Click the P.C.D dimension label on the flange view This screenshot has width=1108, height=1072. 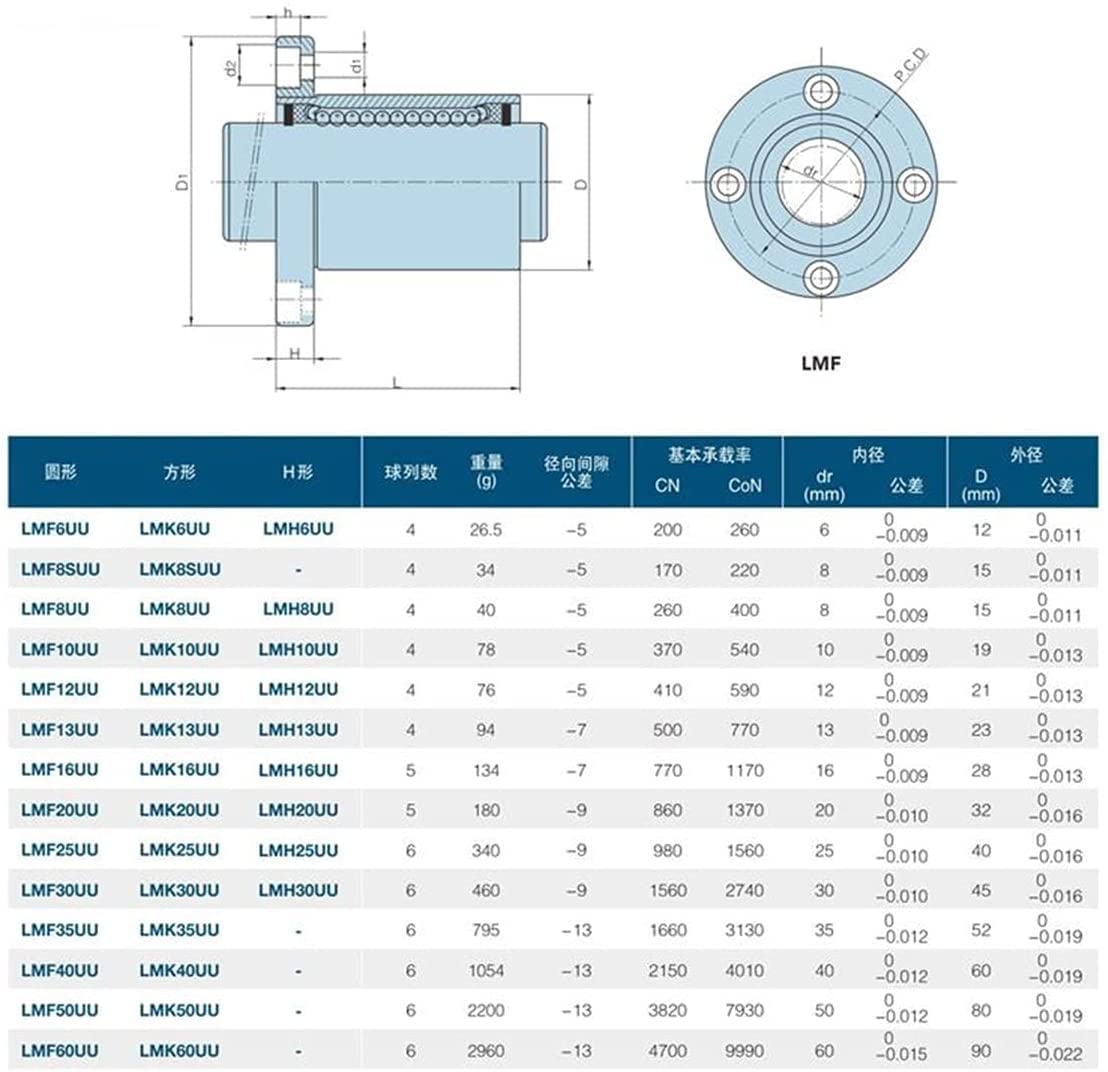pyautogui.click(x=911, y=65)
